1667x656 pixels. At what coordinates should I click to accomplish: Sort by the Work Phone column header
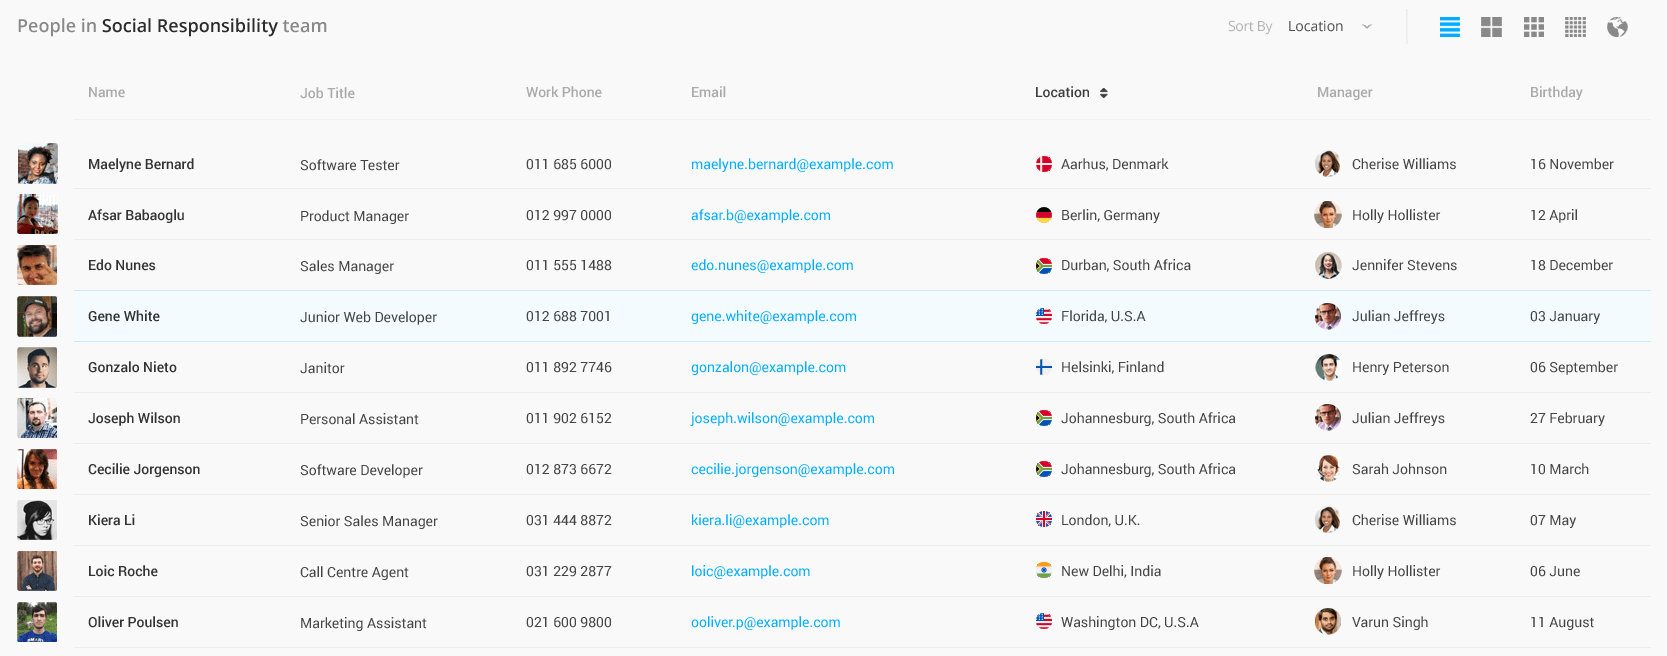click(564, 92)
